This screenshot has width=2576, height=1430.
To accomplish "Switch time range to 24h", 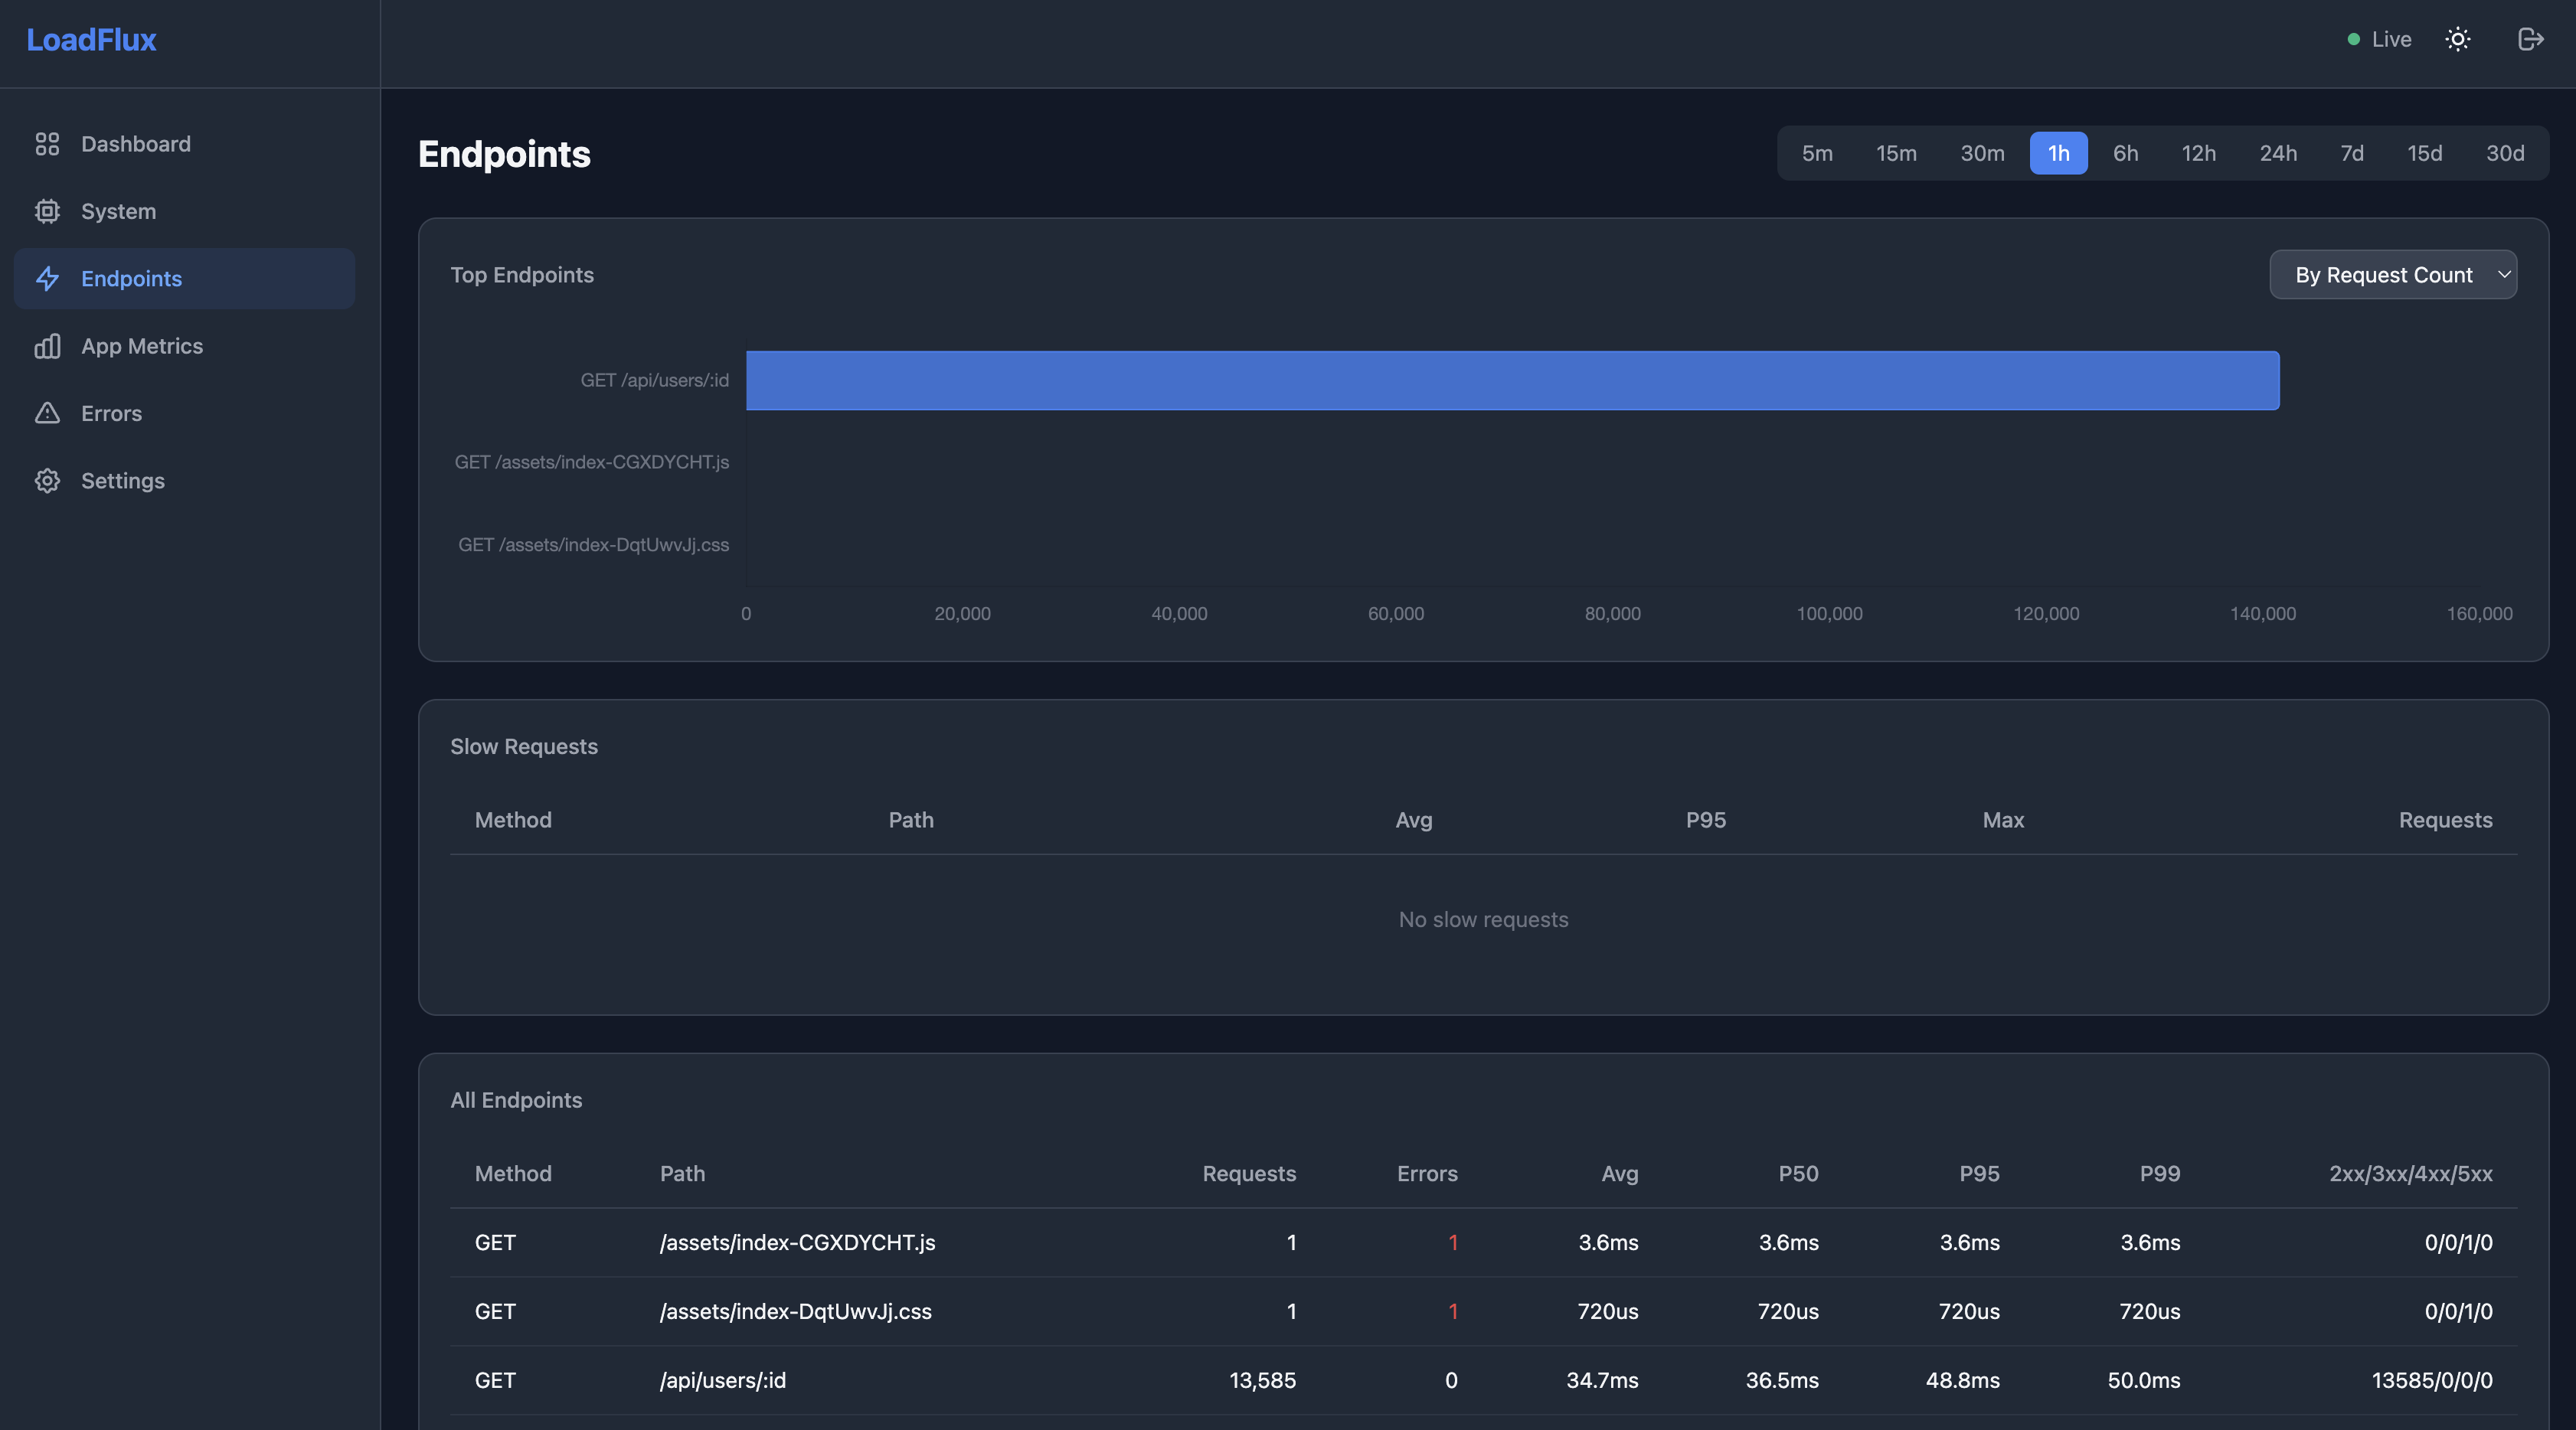I will 2277,153.
